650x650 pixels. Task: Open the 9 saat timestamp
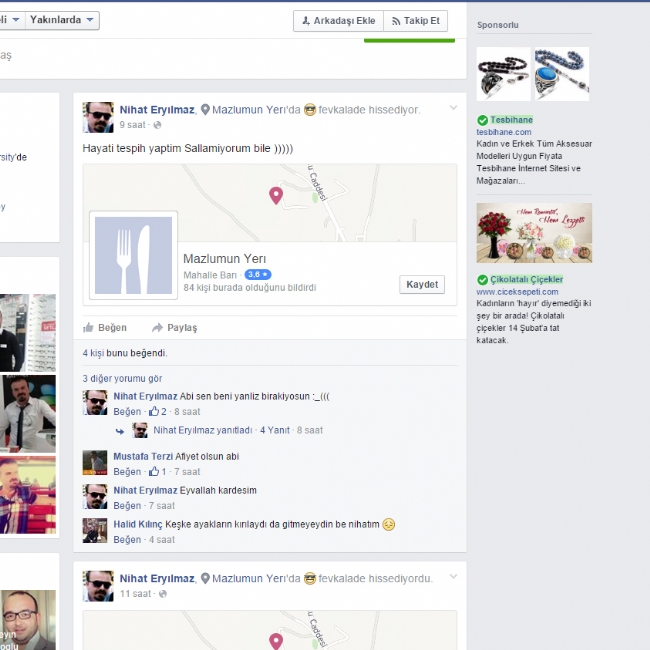click(x=132, y=125)
